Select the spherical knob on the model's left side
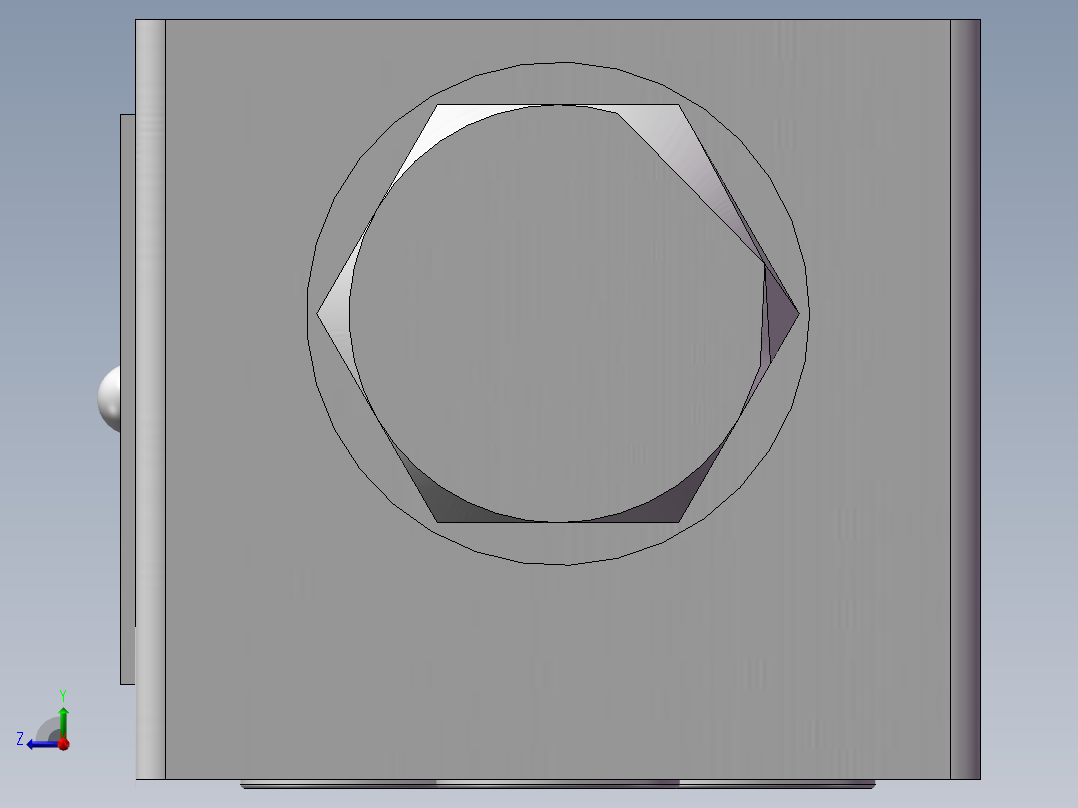The image size is (1078, 808). 109,399
